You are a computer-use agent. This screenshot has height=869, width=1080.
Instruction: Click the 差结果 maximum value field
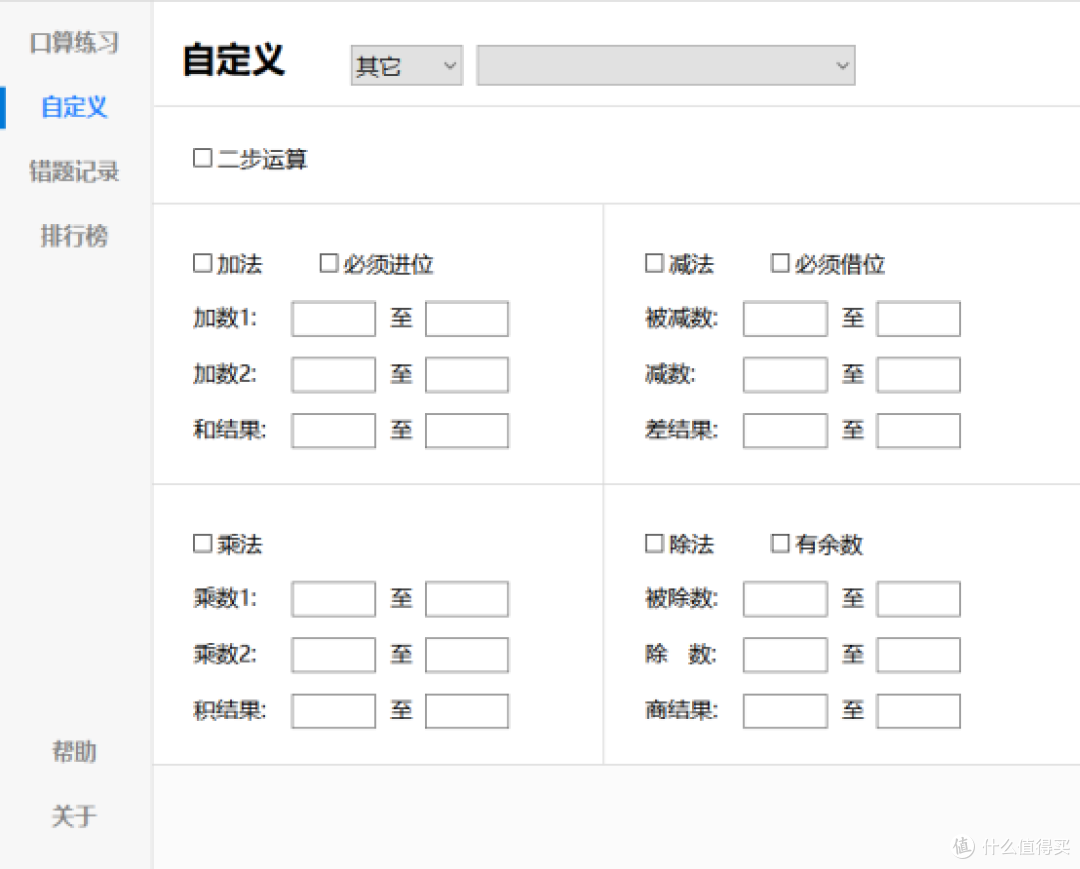point(918,430)
